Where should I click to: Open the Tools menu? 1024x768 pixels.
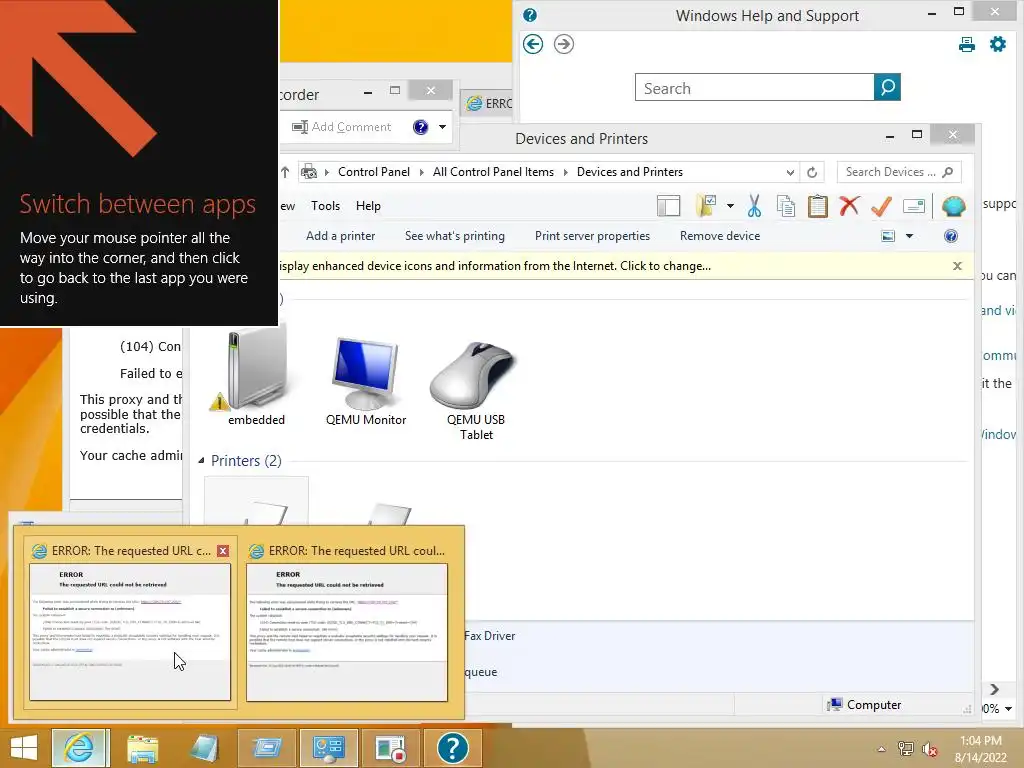pyautogui.click(x=325, y=206)
